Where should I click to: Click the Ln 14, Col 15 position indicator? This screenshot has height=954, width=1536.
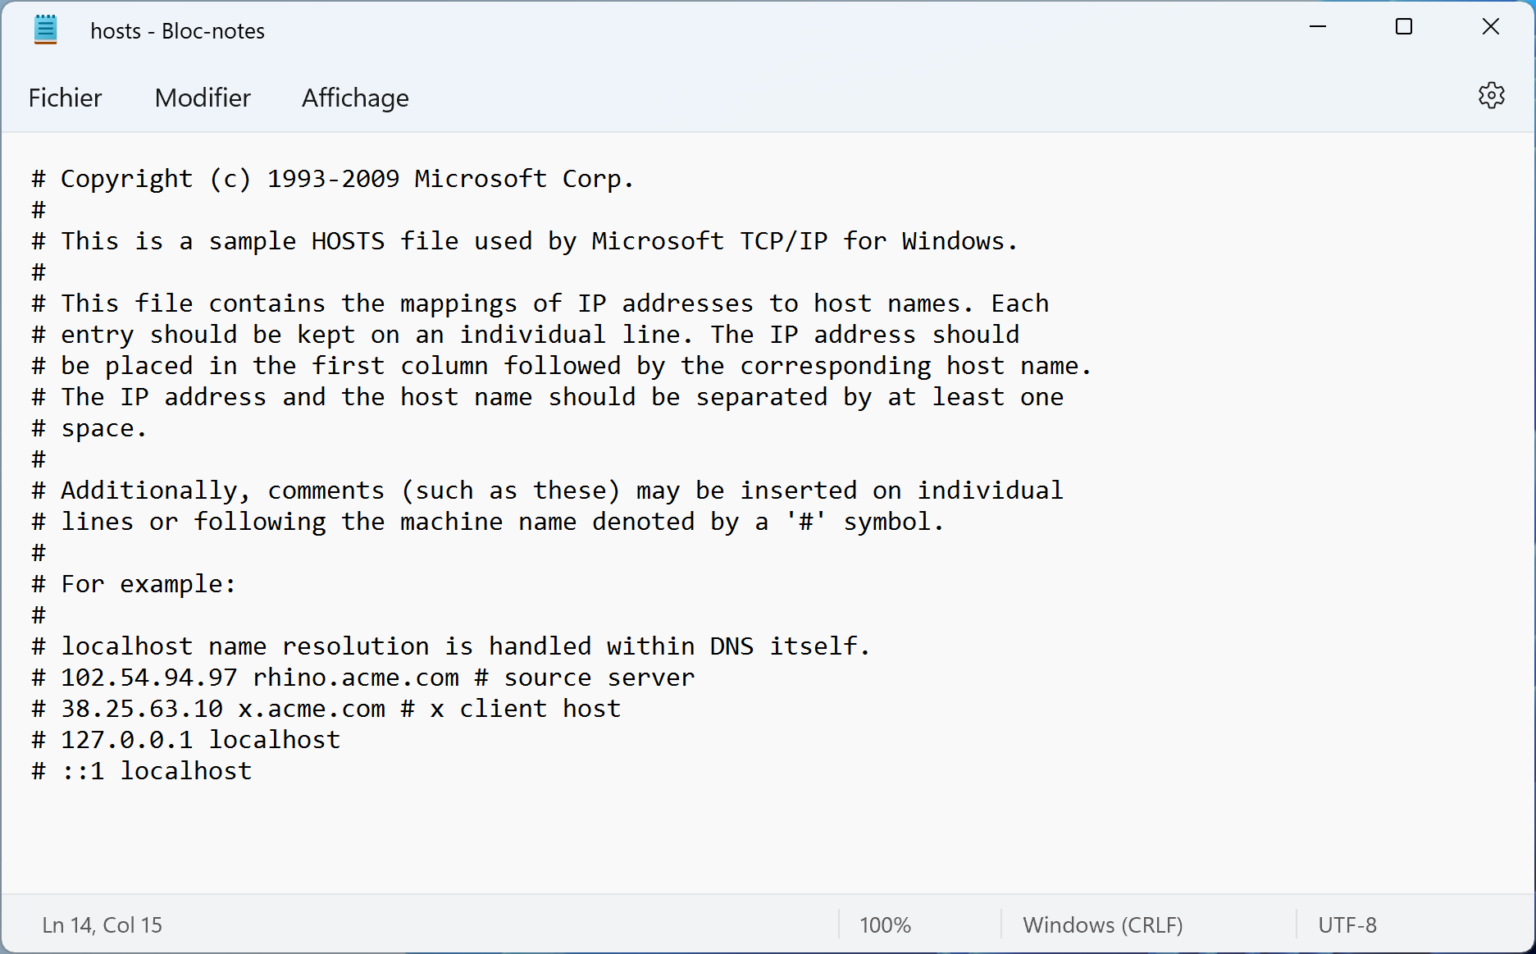coord(101,924)
